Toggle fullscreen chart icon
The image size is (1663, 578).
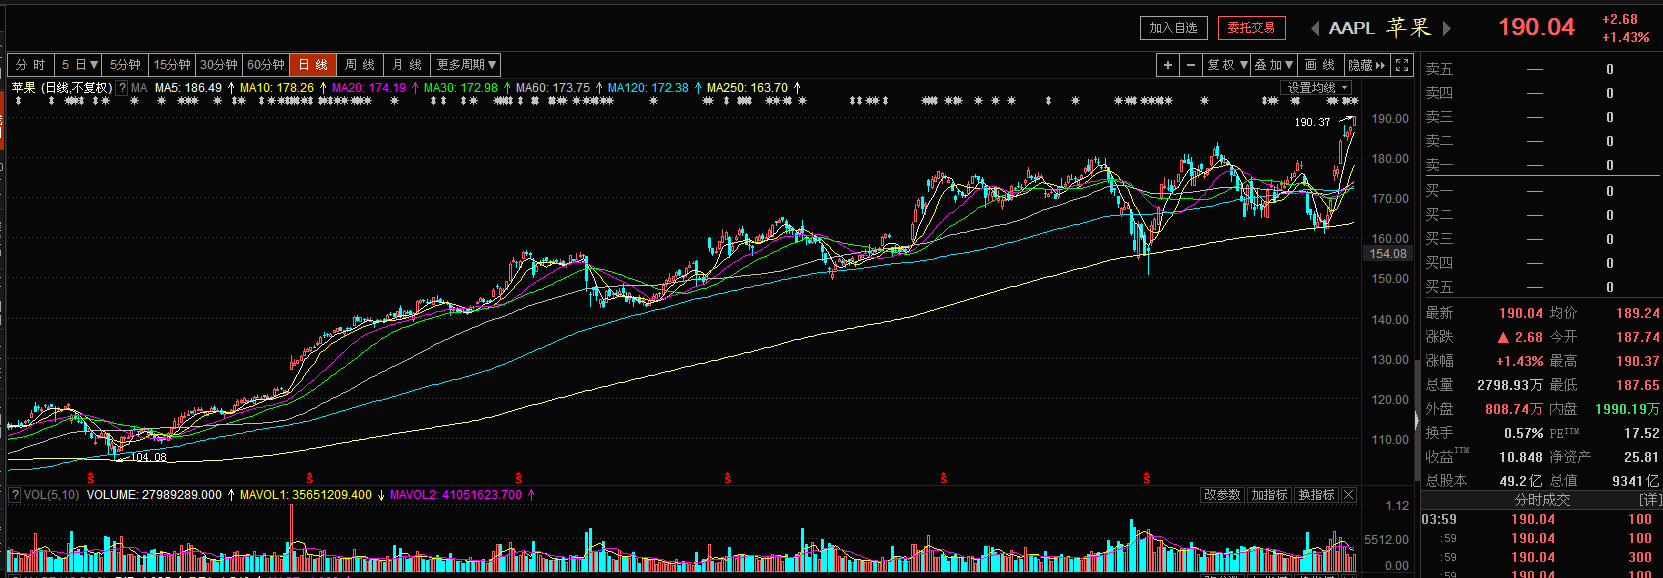(x=1403, y=65)
